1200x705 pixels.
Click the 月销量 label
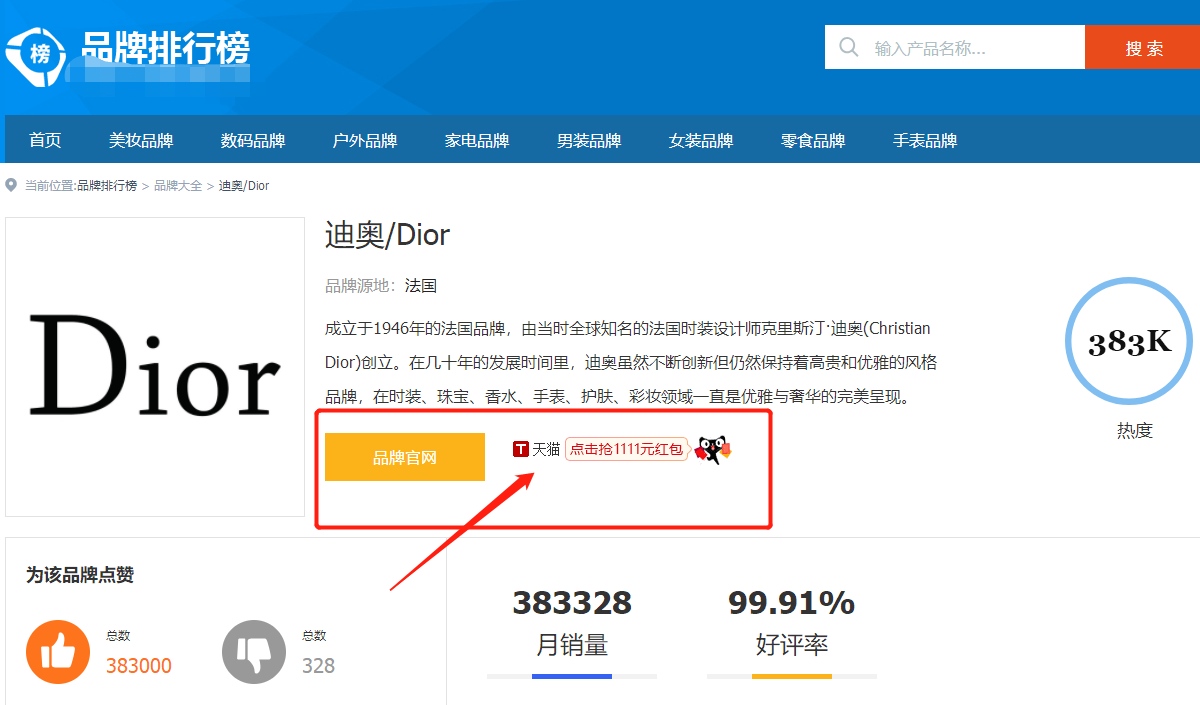click(x=572, y=645)
